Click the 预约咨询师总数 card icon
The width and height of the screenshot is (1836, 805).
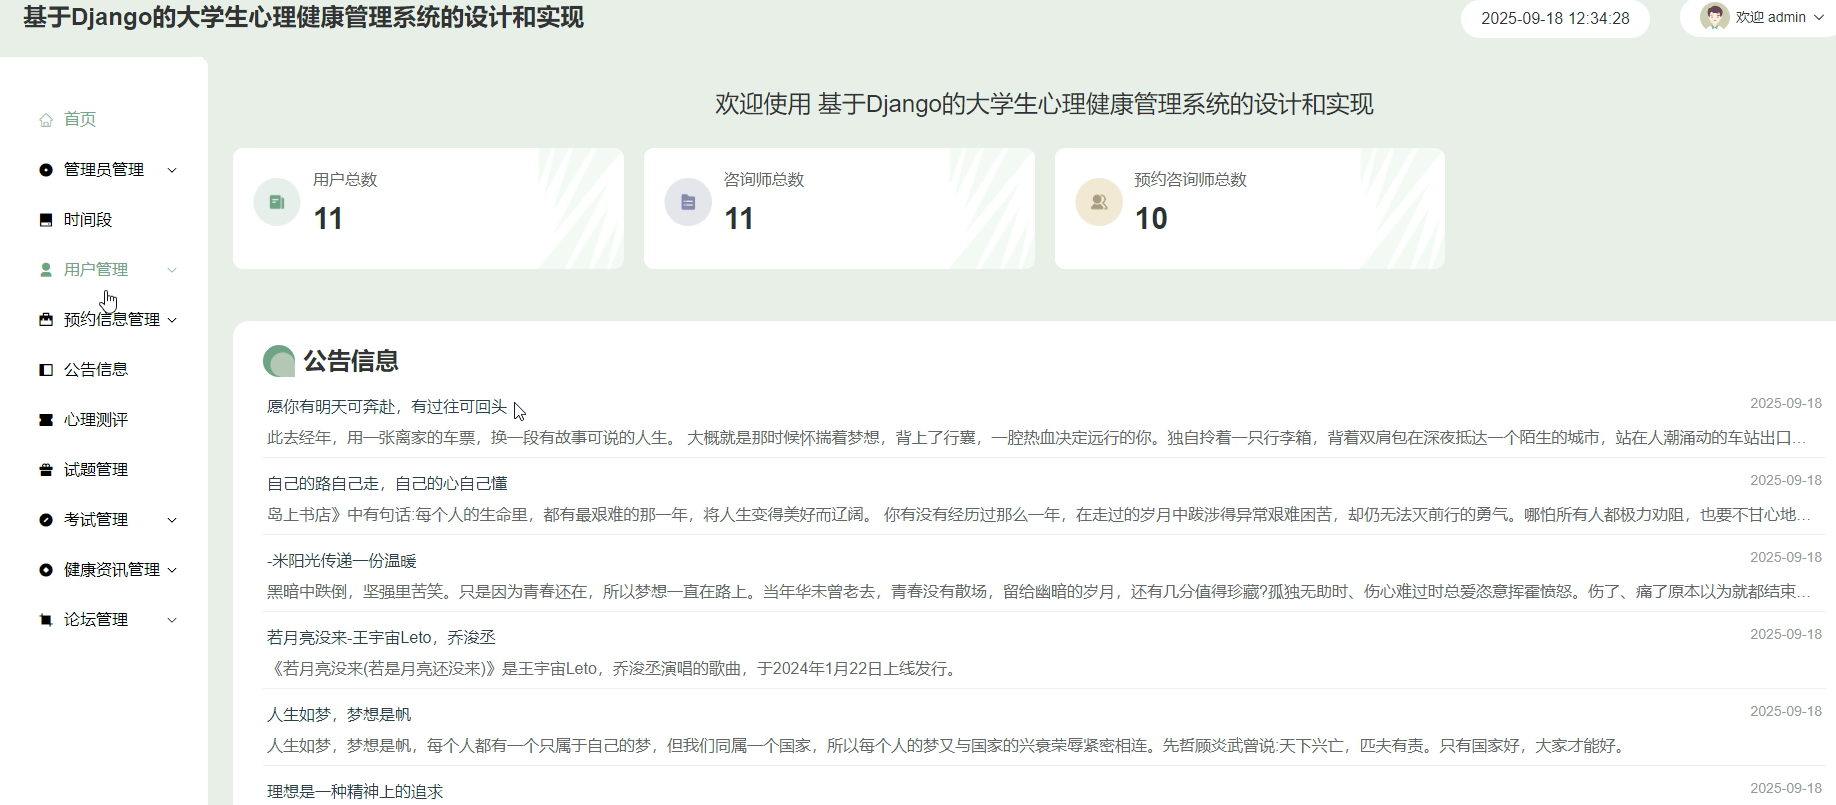[1099, 202]
